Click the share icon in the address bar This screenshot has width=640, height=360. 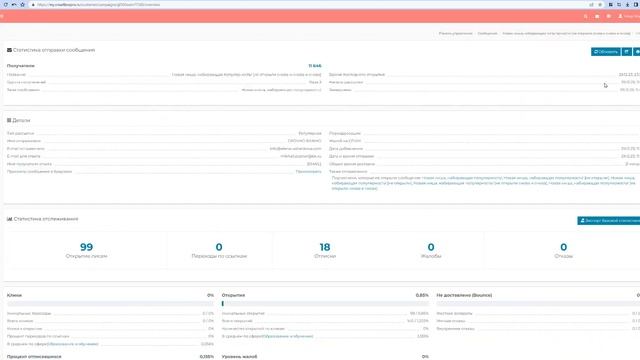(591, 4)
